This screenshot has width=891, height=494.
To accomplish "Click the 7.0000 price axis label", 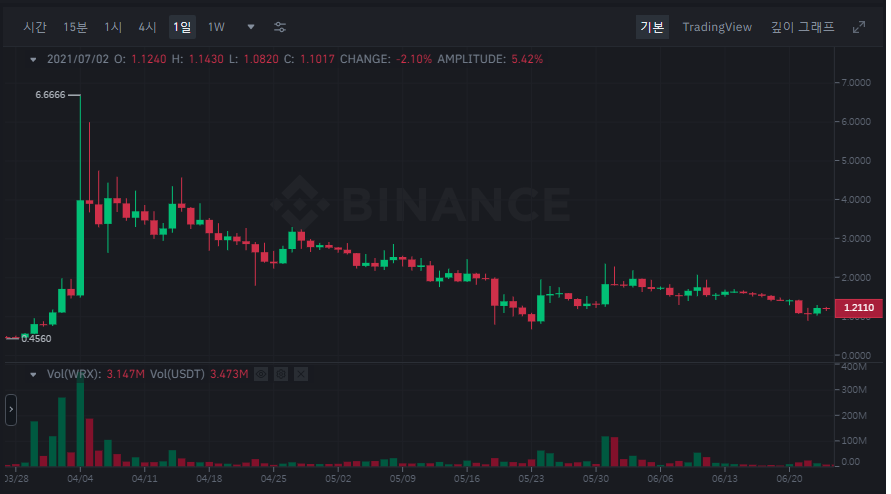I will (856, 83).
